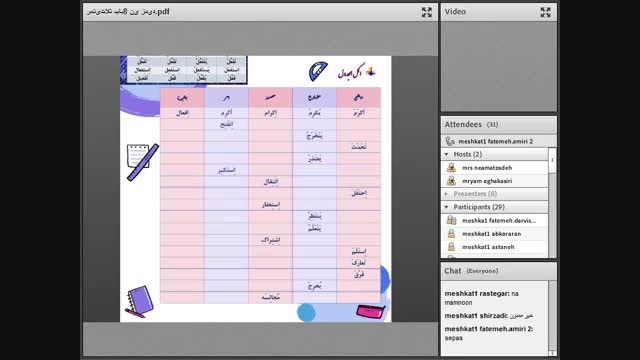Expand the Presenters (0) group

click(447, 194)
